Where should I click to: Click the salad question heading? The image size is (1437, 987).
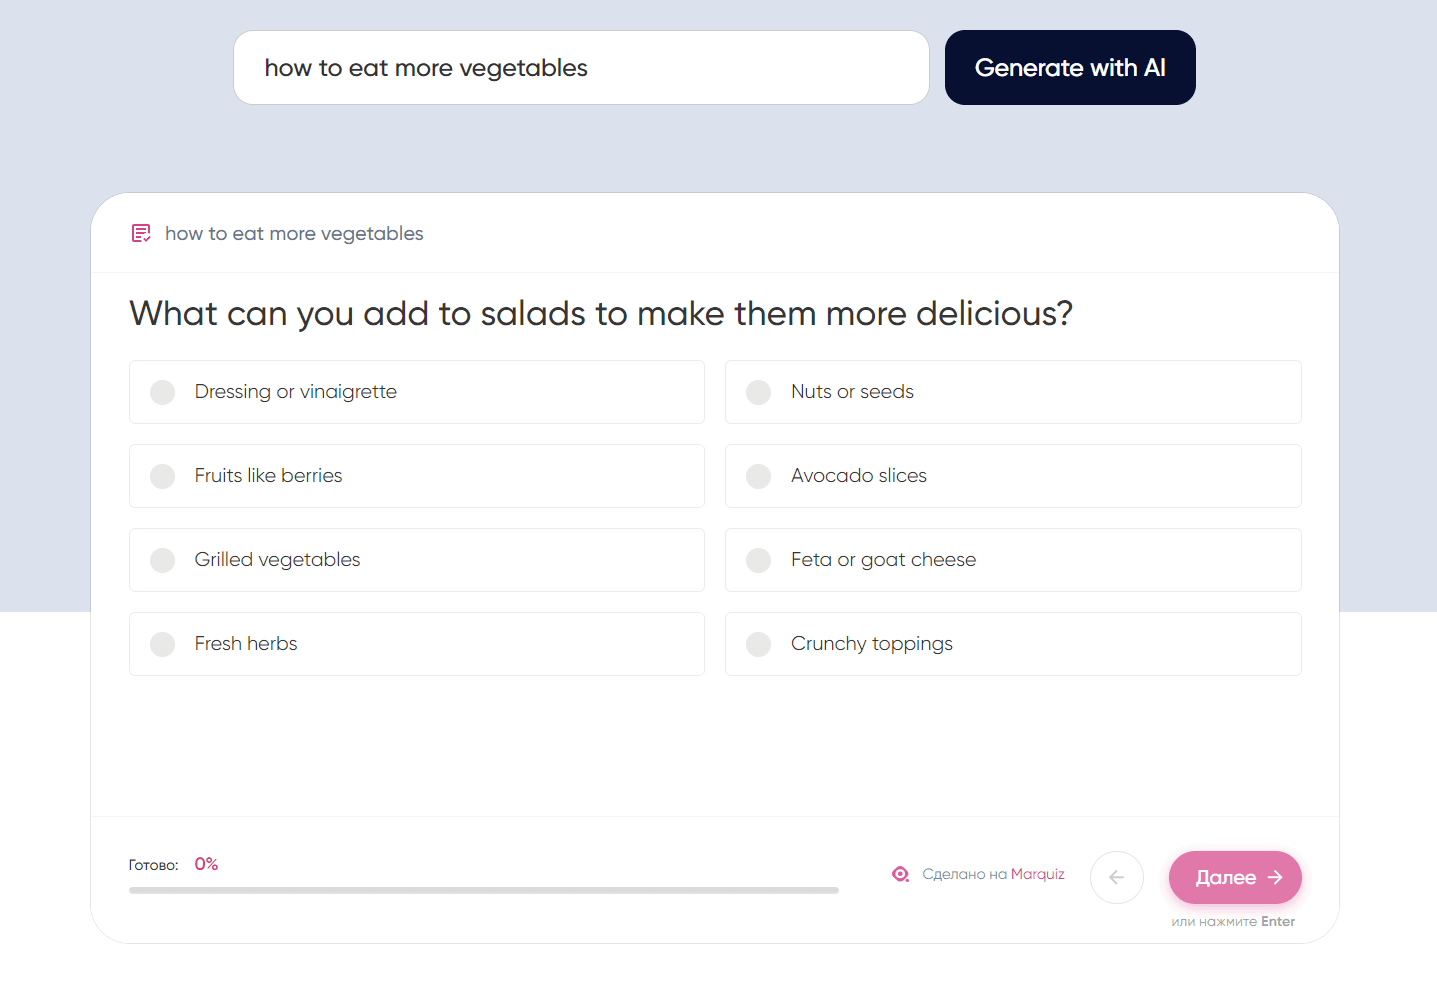pyautogui.click(x=600, y=314)
